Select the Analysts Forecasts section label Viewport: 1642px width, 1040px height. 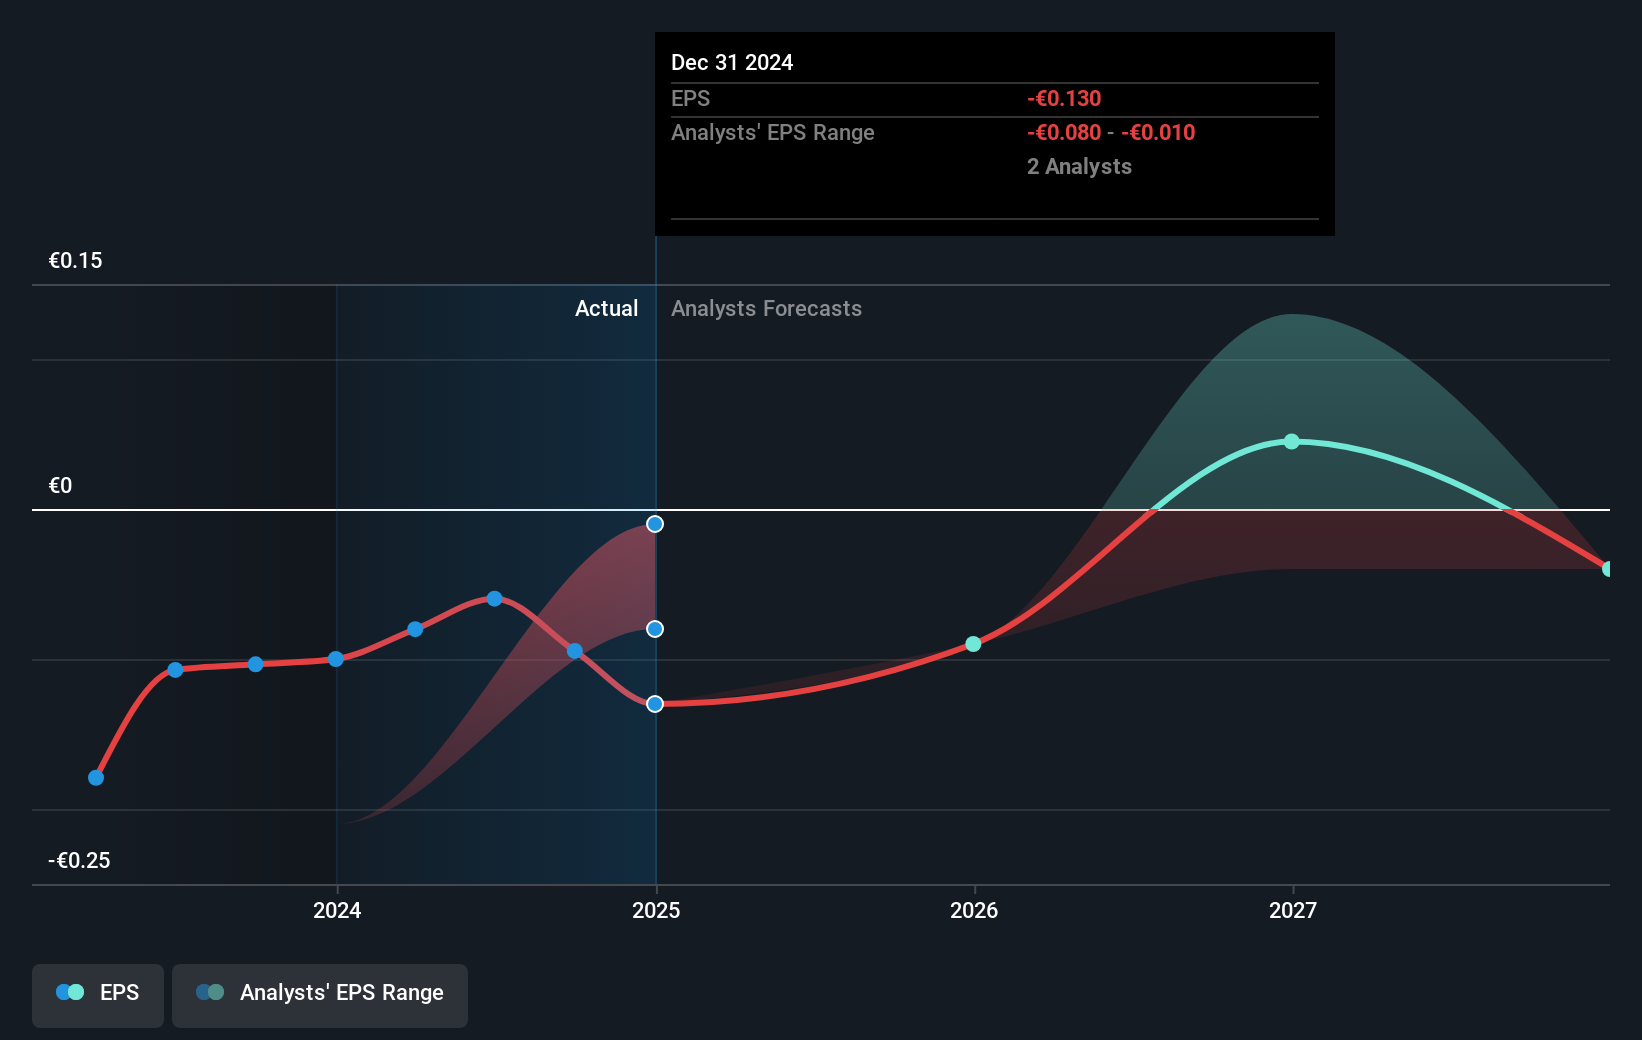pos(766,308)
